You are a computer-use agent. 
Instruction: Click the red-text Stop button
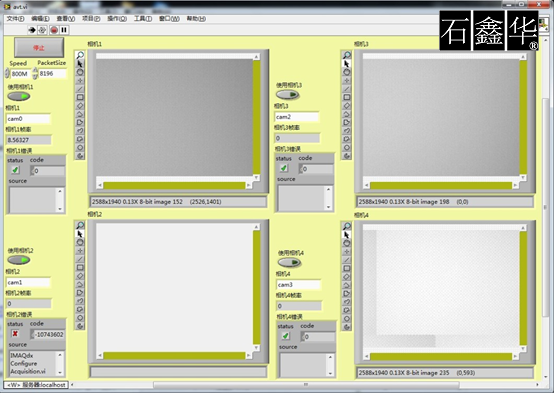point(39,48)
